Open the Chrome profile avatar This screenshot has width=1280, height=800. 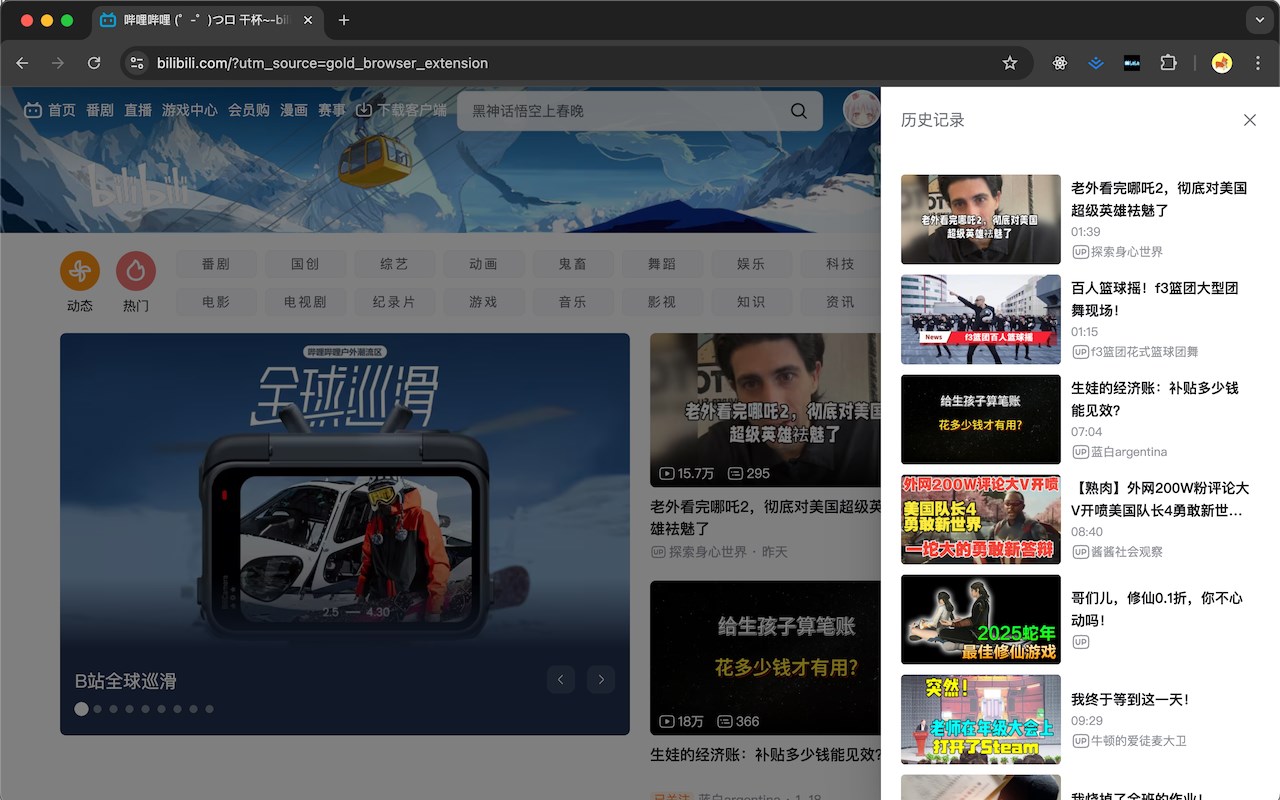[1221, 63]
